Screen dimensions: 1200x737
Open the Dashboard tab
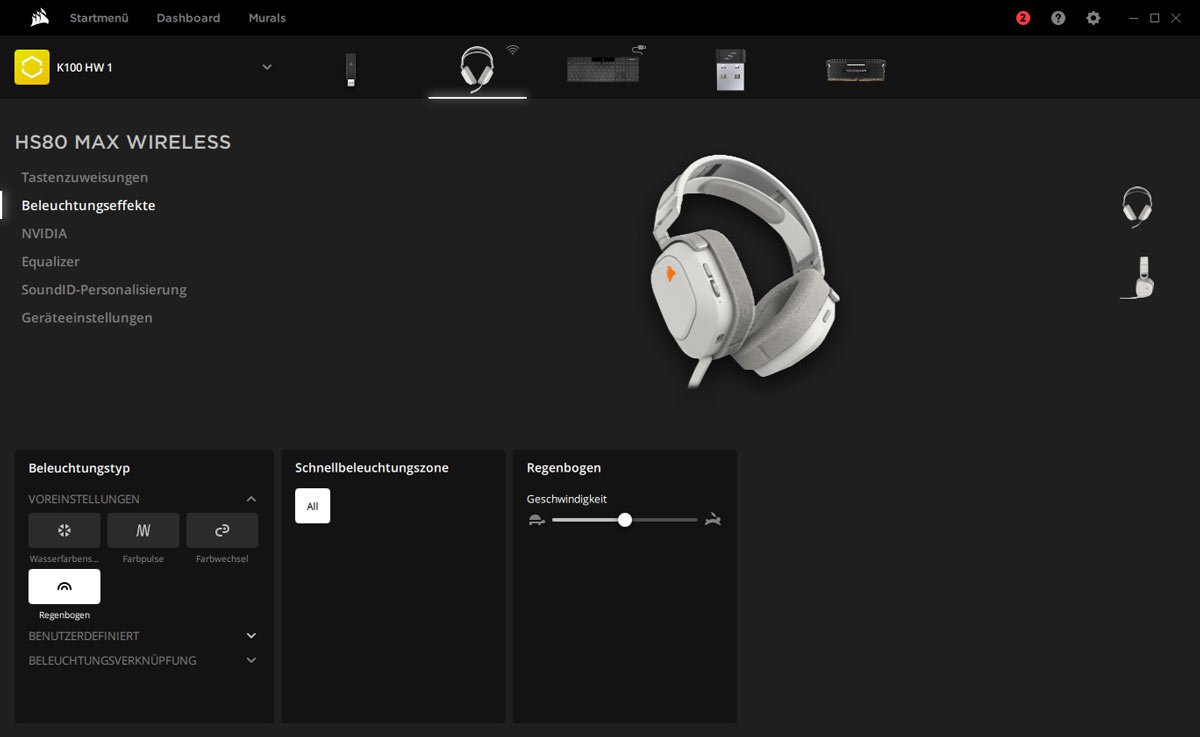pos(188,18)
